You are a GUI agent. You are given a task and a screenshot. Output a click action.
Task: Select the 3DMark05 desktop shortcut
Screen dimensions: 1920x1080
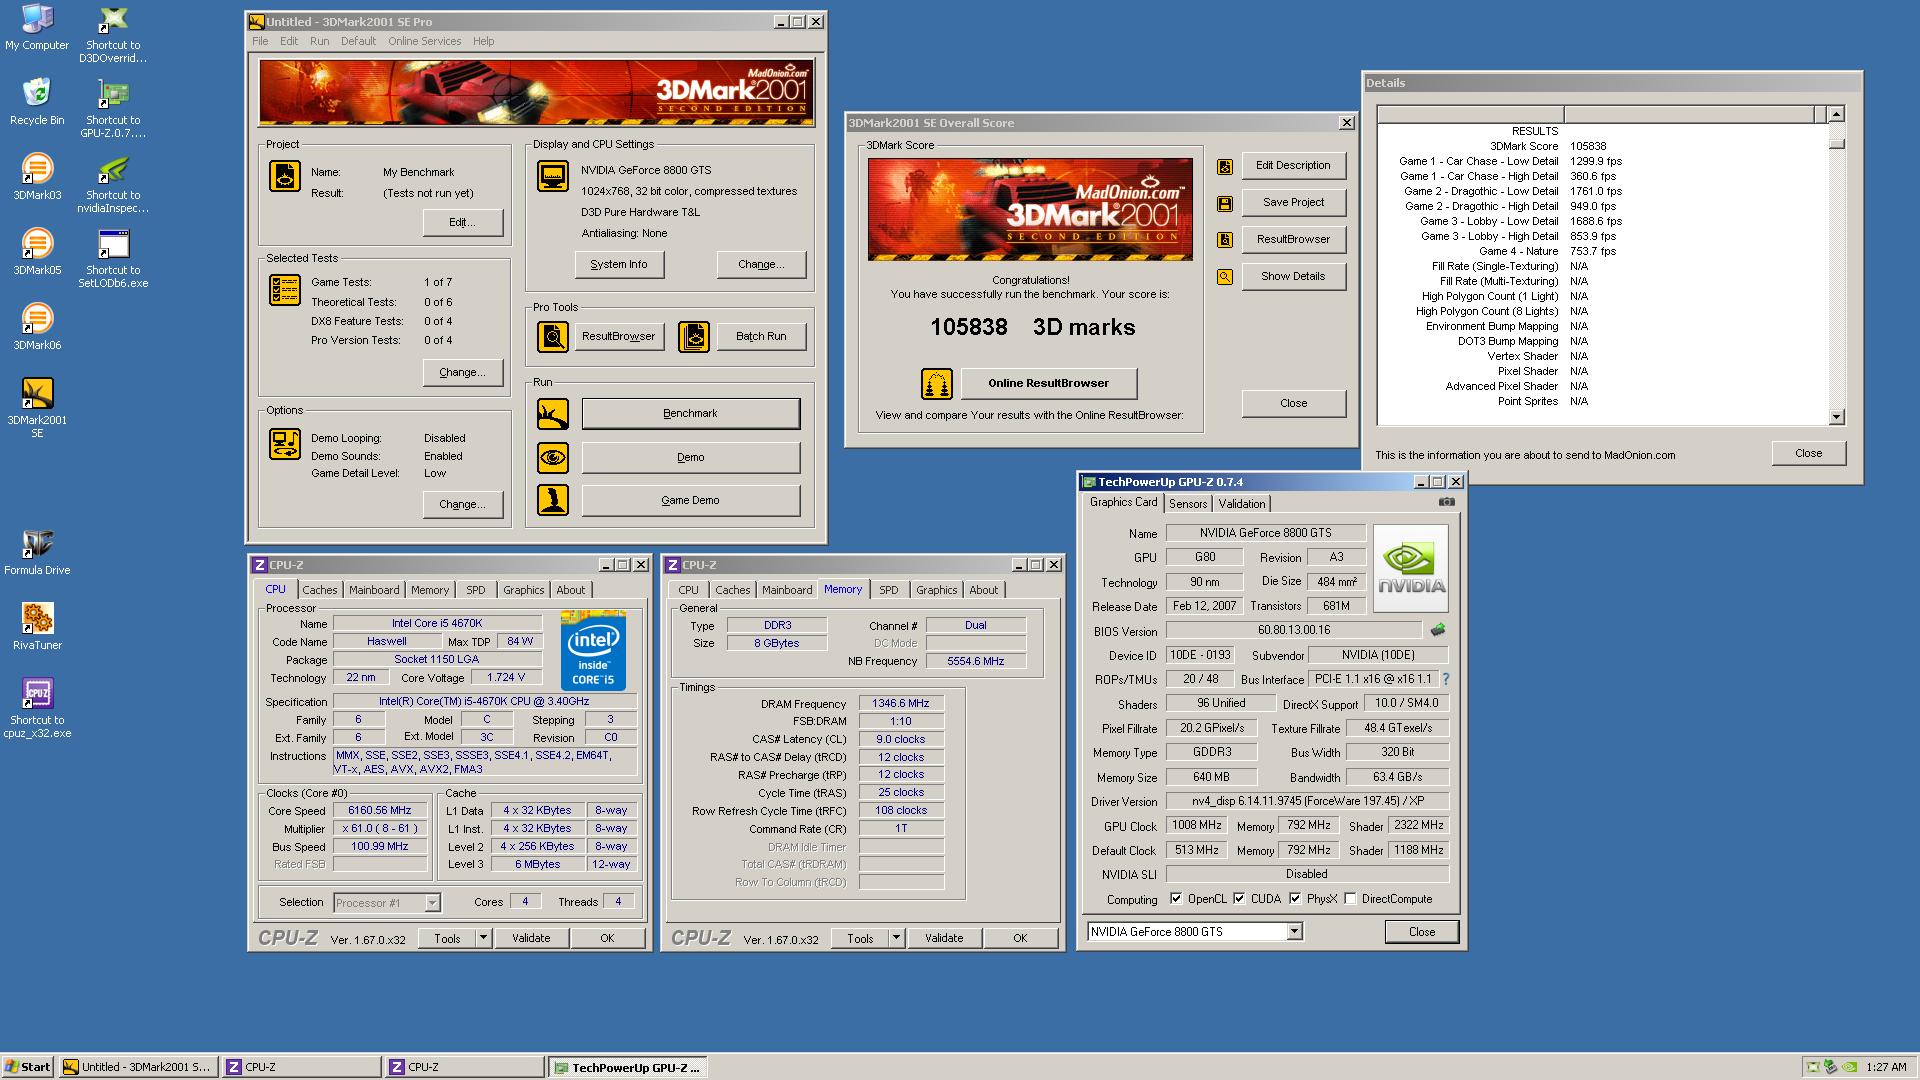(37, 252)
